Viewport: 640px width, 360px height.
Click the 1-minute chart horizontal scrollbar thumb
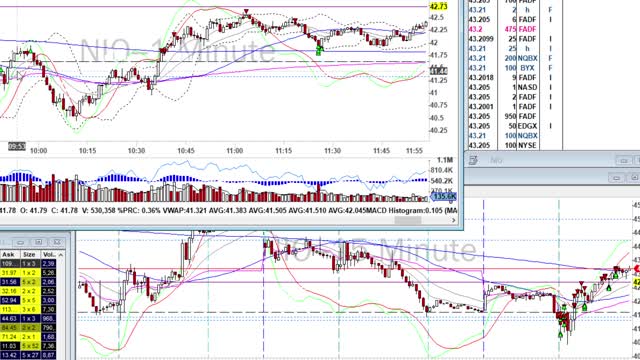tap(408, 220)
